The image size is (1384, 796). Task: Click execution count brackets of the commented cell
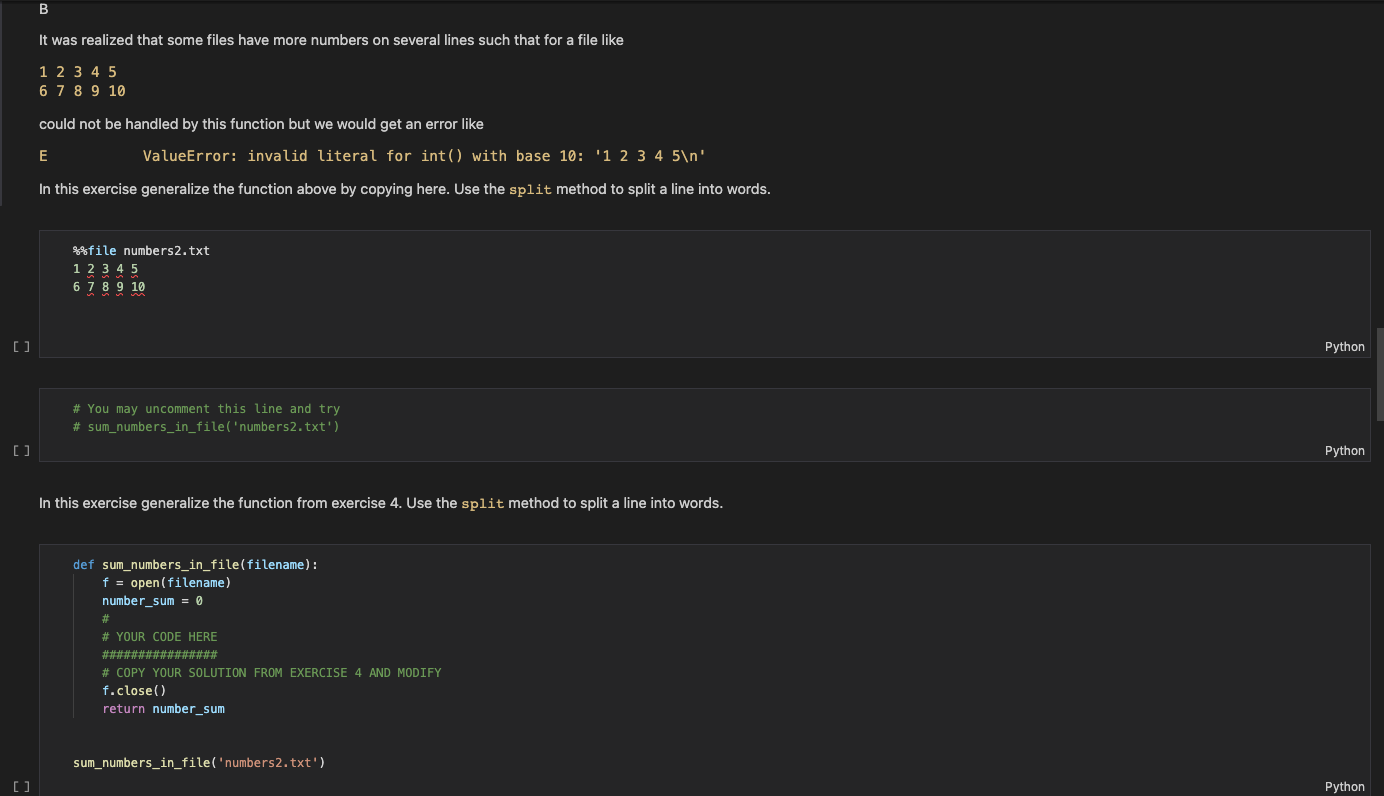(x=21, y=451)
